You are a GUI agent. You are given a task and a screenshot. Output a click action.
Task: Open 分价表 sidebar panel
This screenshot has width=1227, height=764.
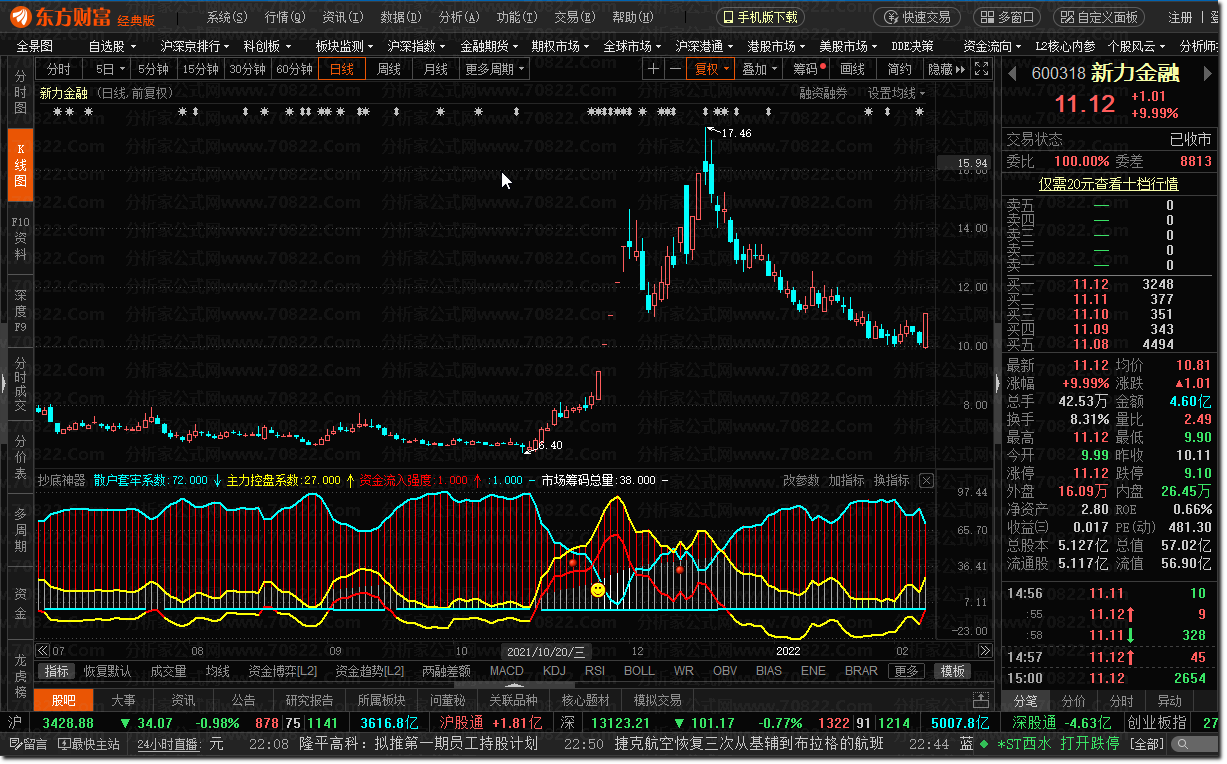click(20, 457)
